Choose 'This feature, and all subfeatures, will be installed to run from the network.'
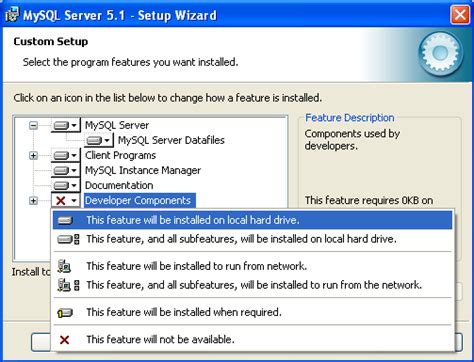The height and width of the screenshot is (362, 474). (x=252, y=285)
